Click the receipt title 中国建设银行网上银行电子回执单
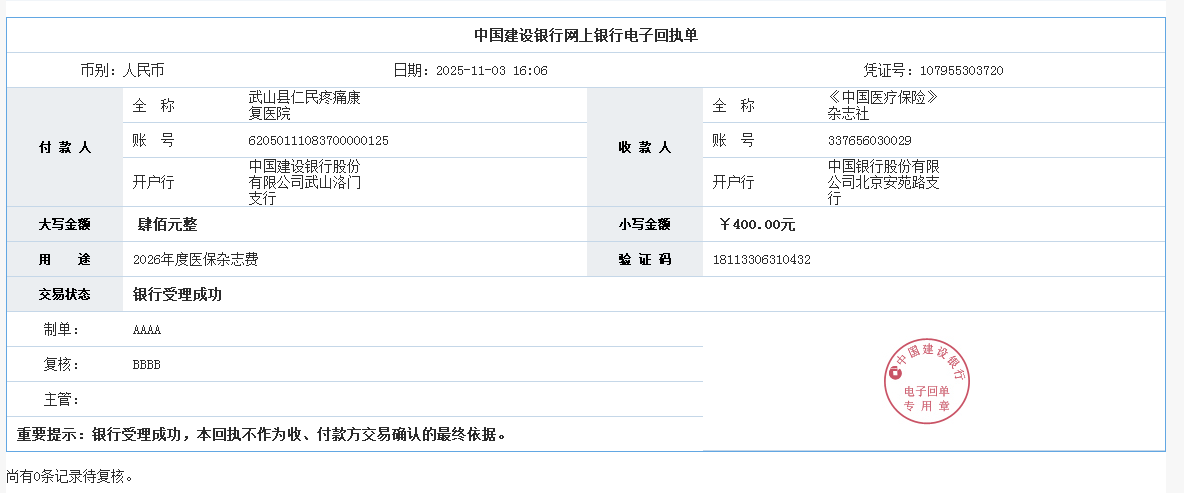This screenshot has height=493, width=1184. [586, 35]
